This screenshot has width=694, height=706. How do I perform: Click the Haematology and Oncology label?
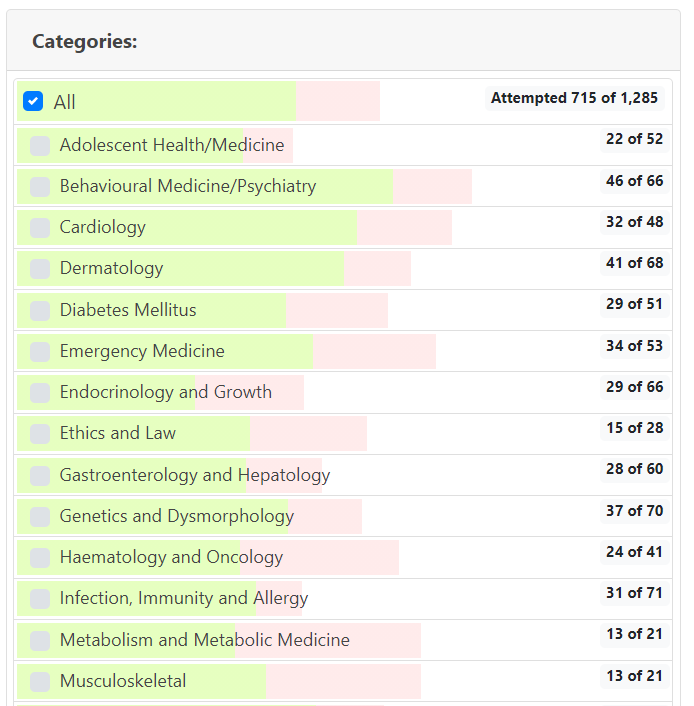[x=171, y=557]
